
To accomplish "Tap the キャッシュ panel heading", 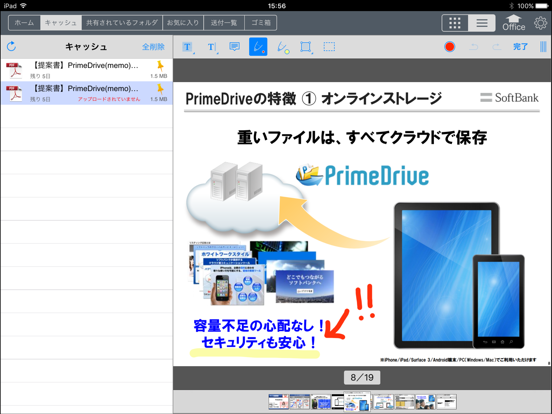I will pos(86,46).
